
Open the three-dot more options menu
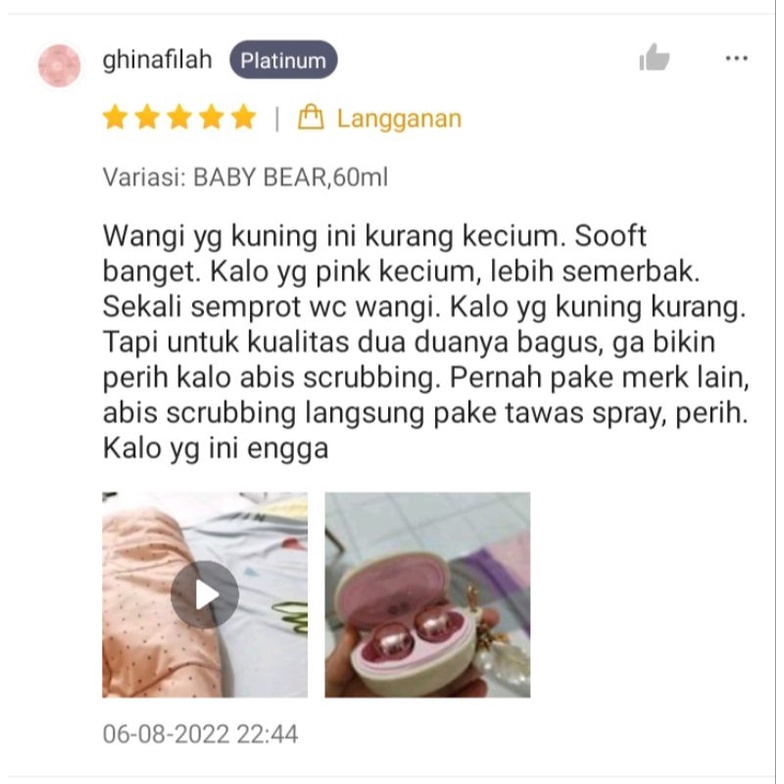736,59
